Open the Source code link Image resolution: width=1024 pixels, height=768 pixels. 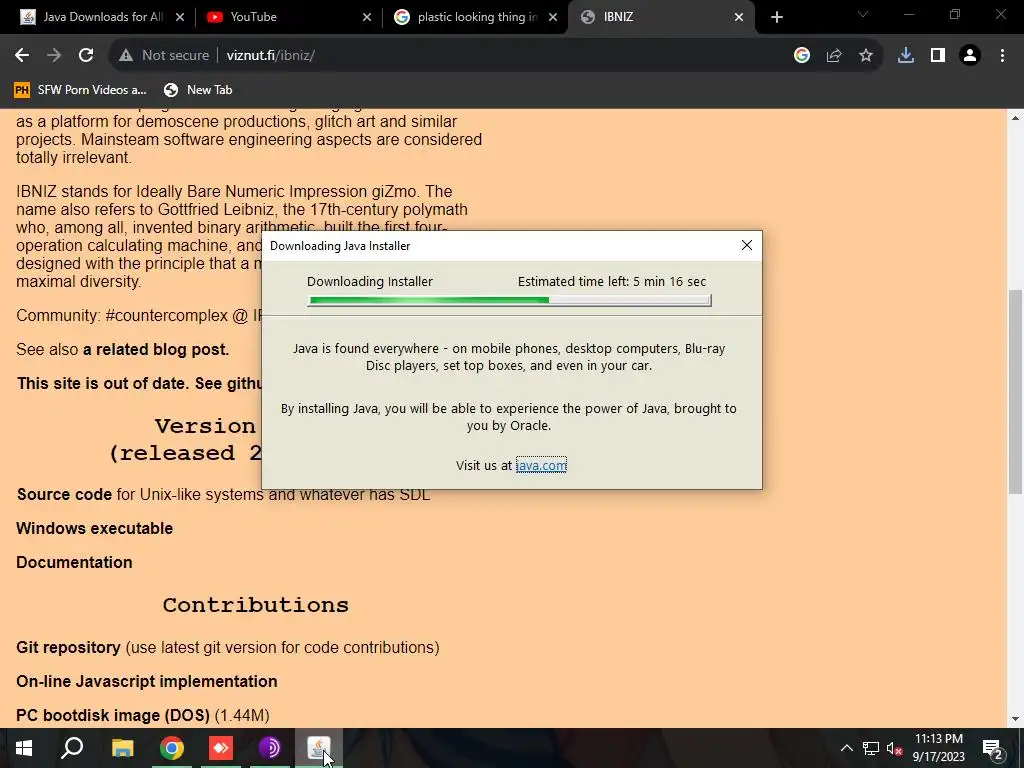click(64, 494)
